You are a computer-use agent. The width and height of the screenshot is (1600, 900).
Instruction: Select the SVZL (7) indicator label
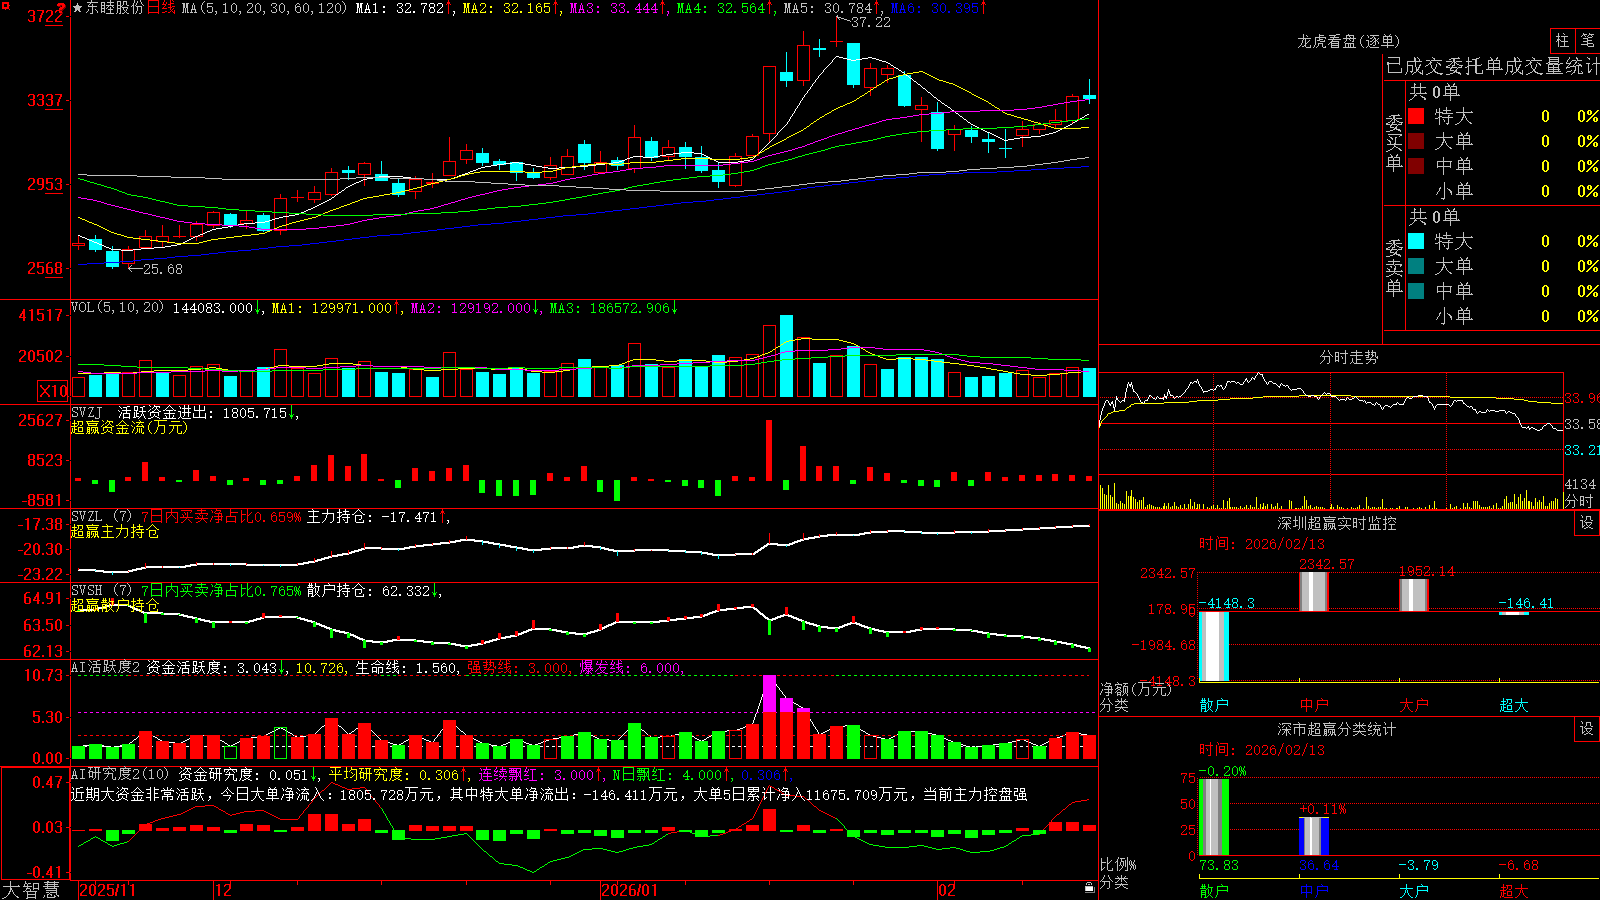101,516
